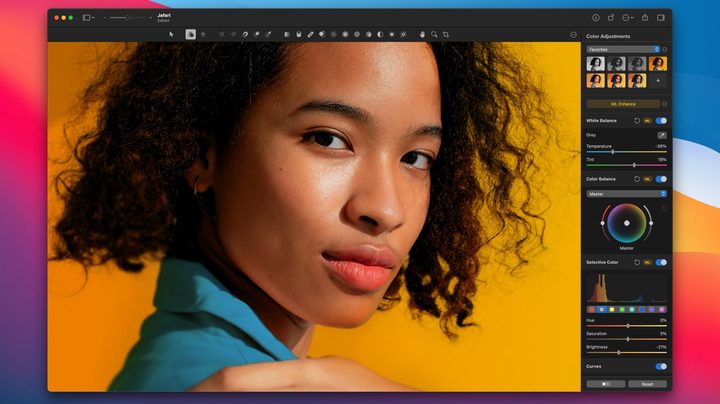Click the compare split-view button

click(606, 384)
